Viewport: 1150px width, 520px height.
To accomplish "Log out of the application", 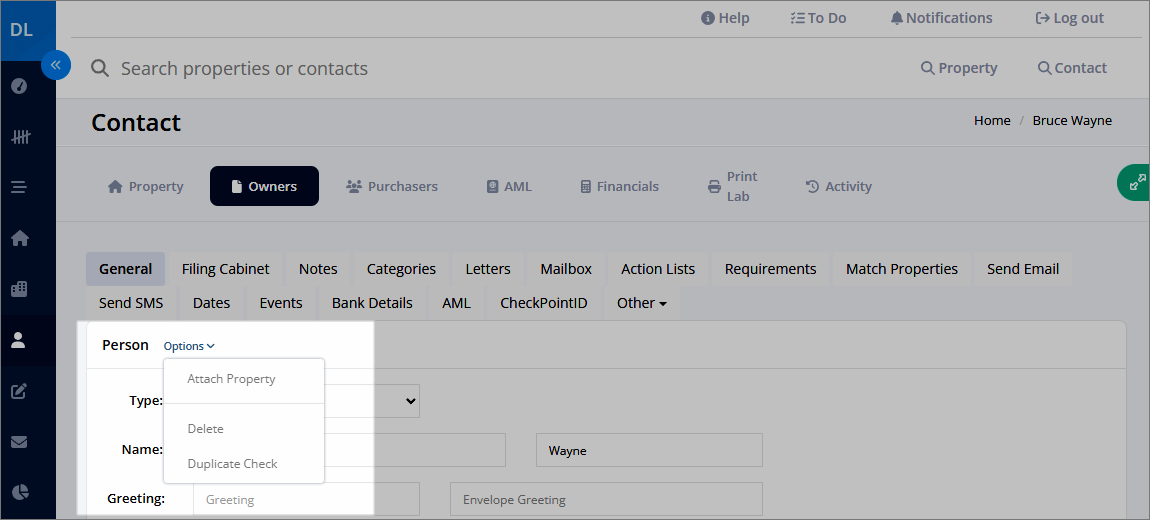I will pos(1069,18).
